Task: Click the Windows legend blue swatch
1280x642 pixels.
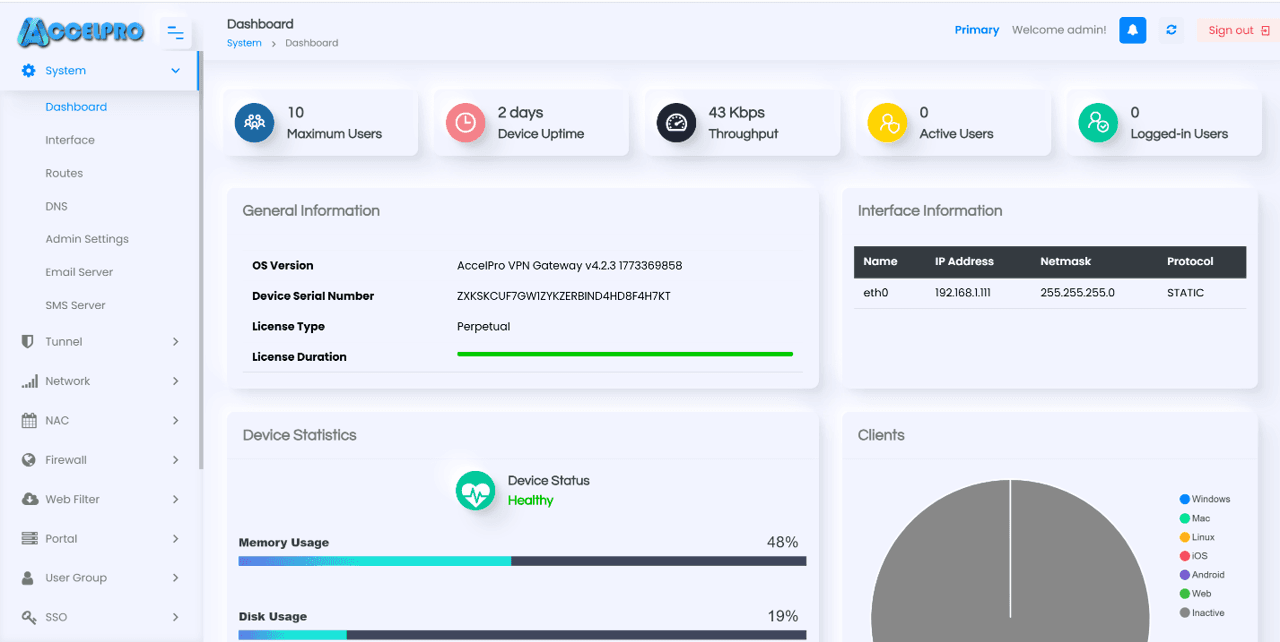Action: click(x=1185, y=499)
